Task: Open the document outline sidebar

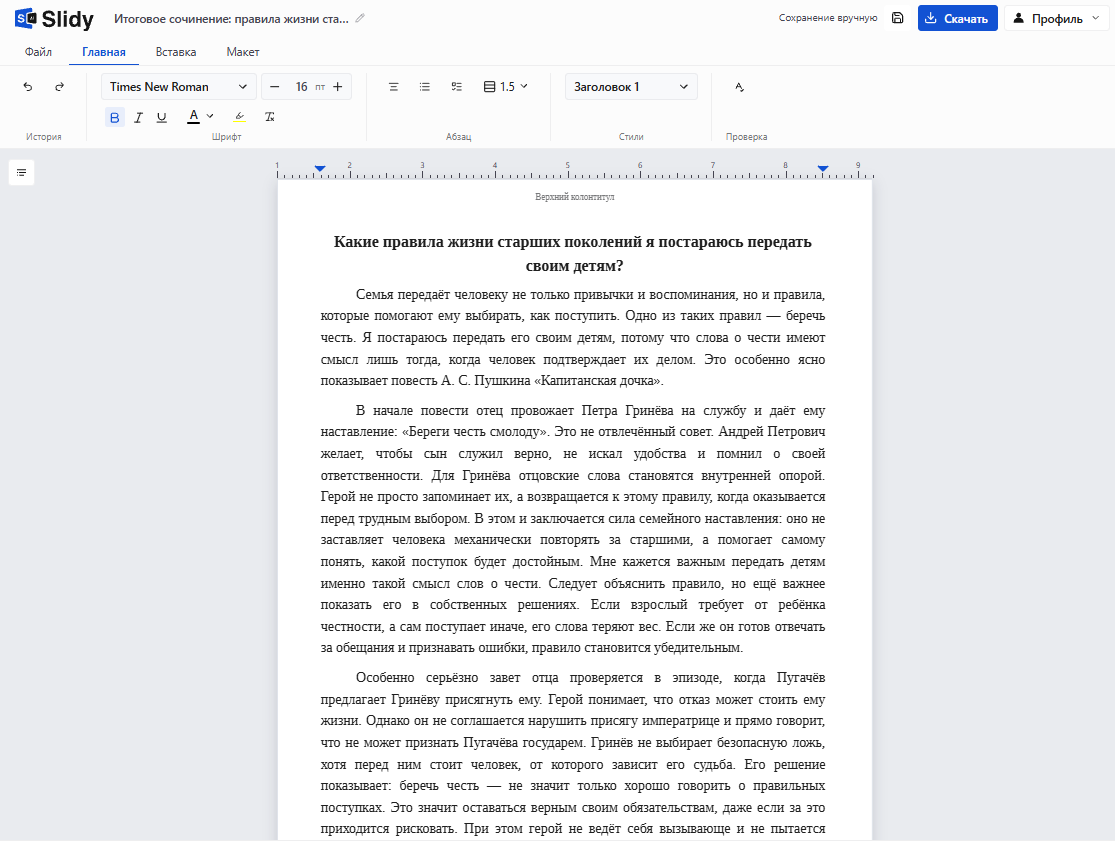Action: tap(21, 173)
